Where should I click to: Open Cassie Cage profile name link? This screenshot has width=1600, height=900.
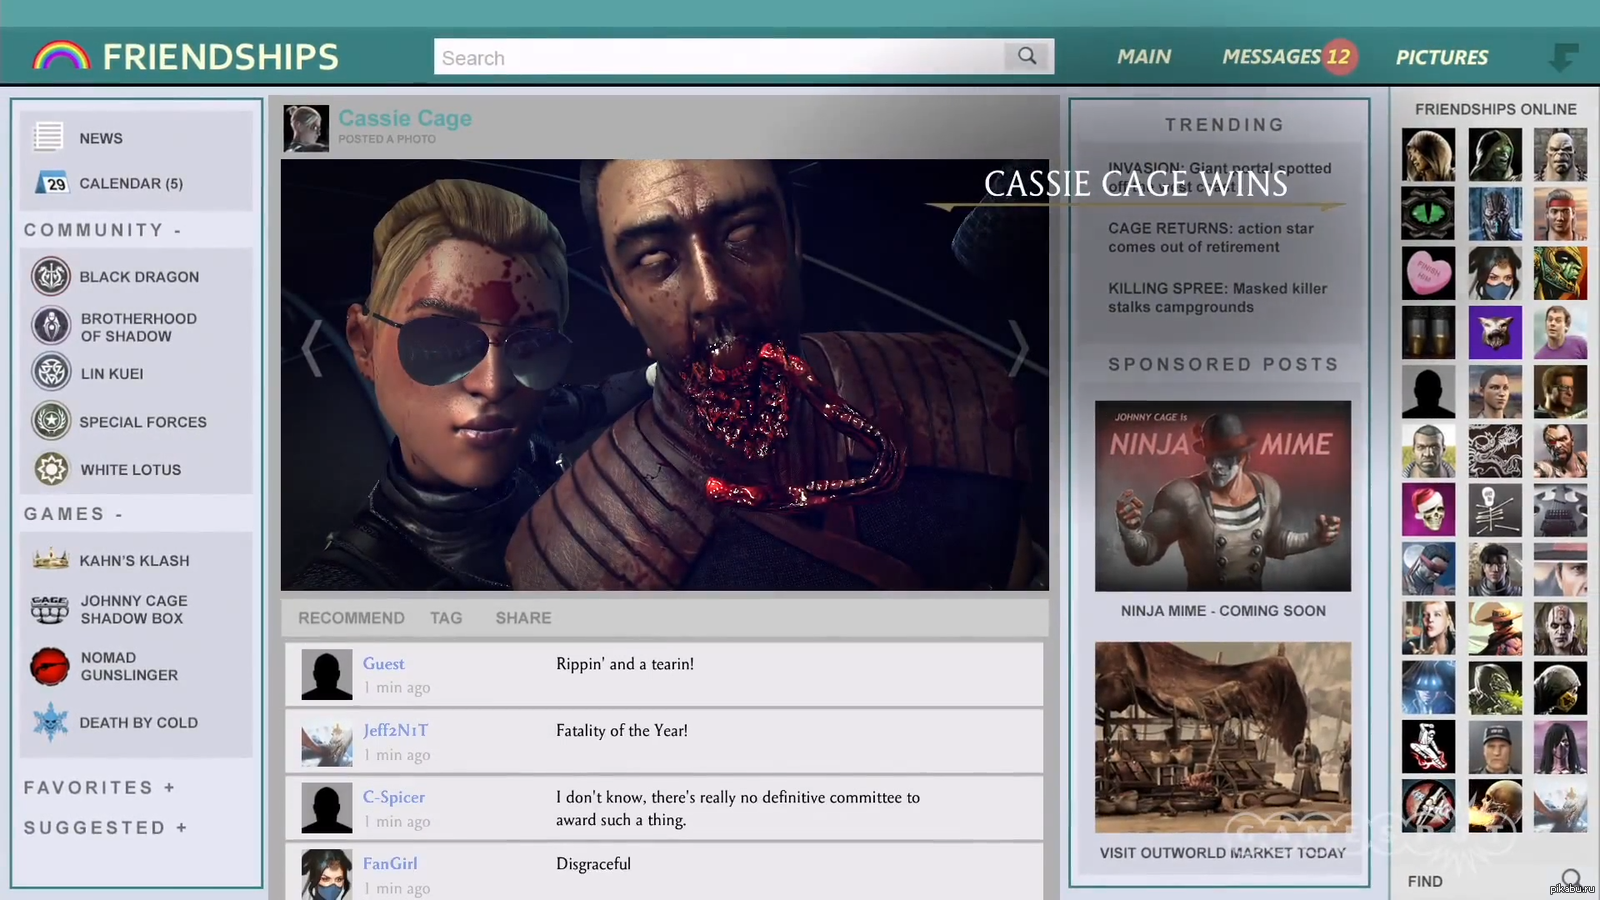[x=405, y=118]
